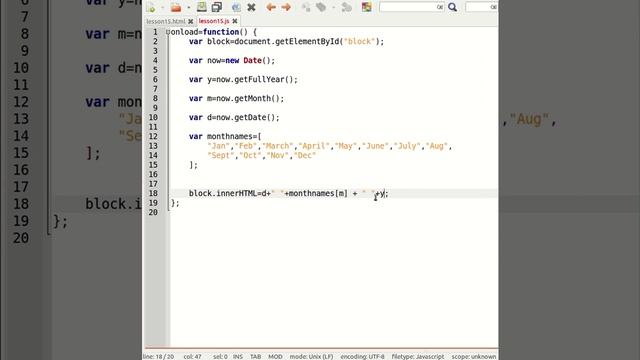Viewport: 640px width, 360px height.
Task: Close the lesson15.html tab
Action: tap(191, 21)
